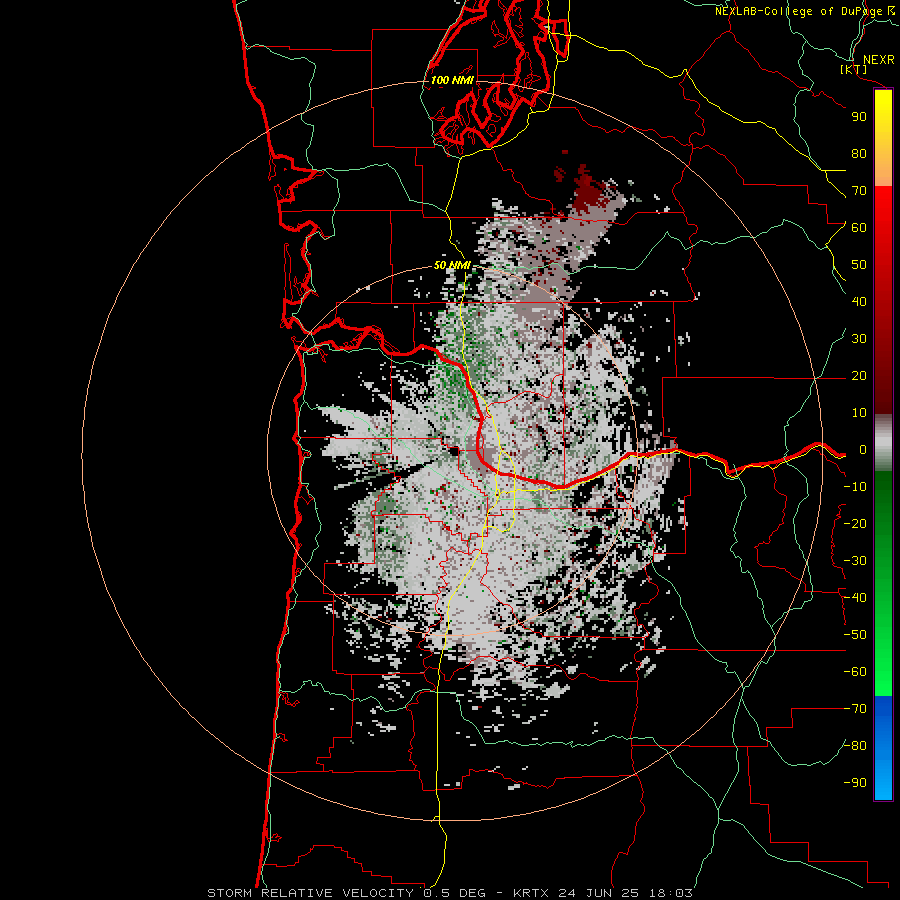The image size is (900, 900).
Task: Click the "NEXR" label above the color bar
Action: coord(879,60)
